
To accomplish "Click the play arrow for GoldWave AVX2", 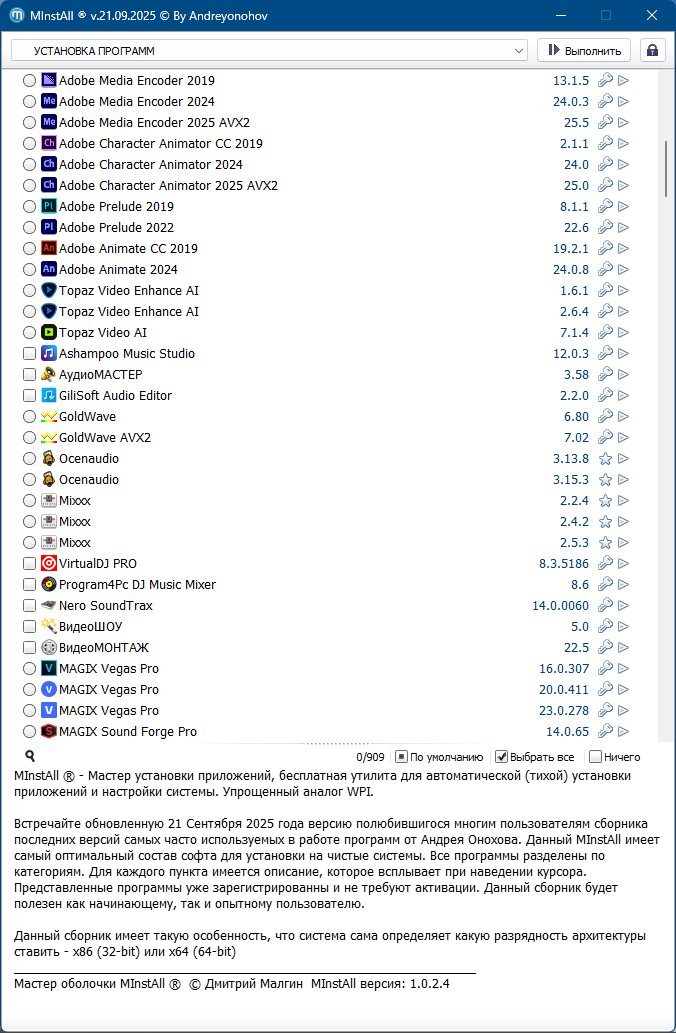I will click(624, 438).
